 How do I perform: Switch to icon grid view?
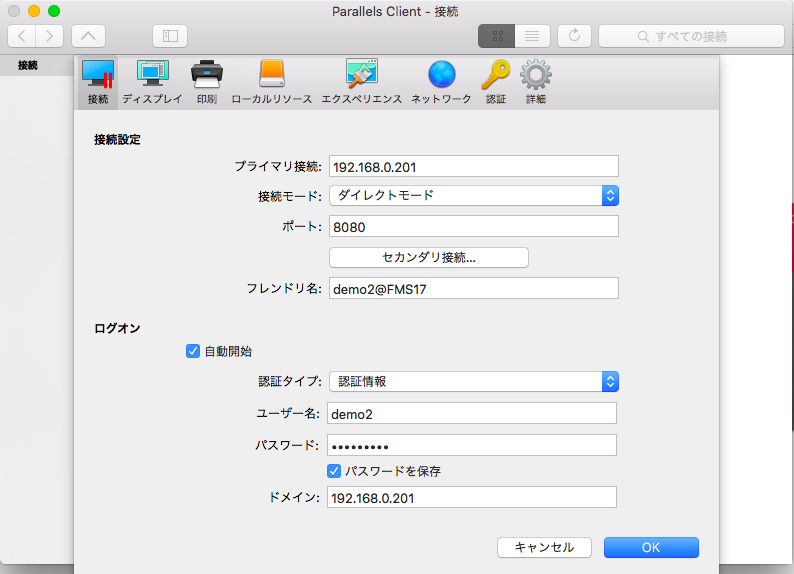point(497,36)
